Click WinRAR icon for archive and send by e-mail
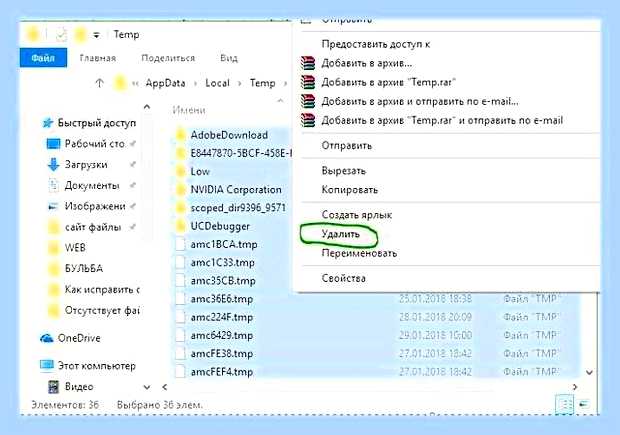620x435 pixels. [x=308, y=101]
